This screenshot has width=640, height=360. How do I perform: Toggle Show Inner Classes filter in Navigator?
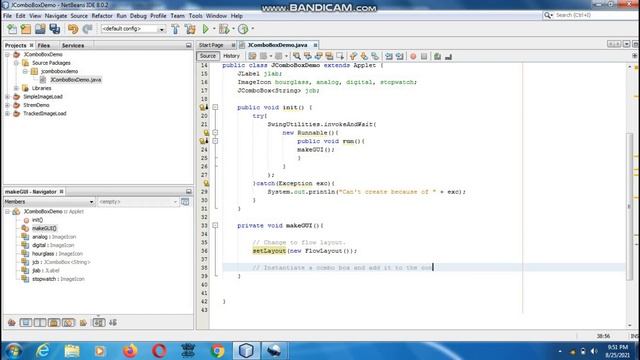[68, 322]
